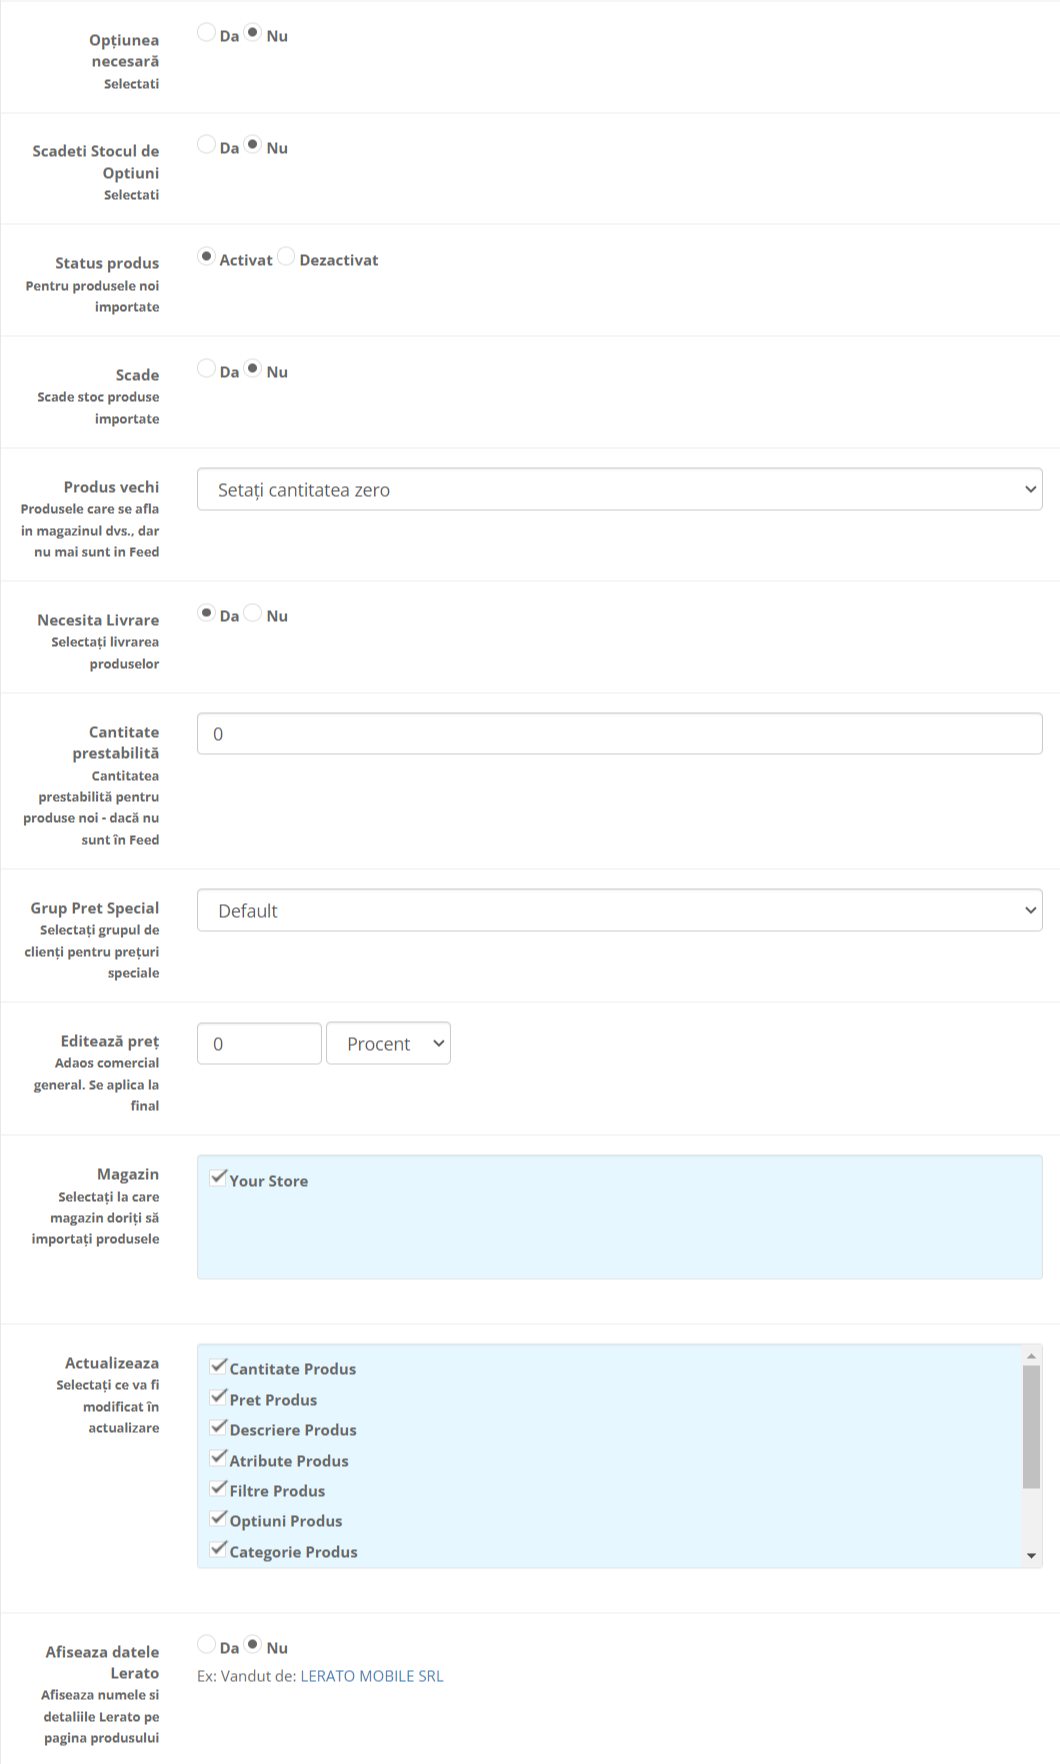Select Nu for Necesita Livrare

tap(253, 613)
